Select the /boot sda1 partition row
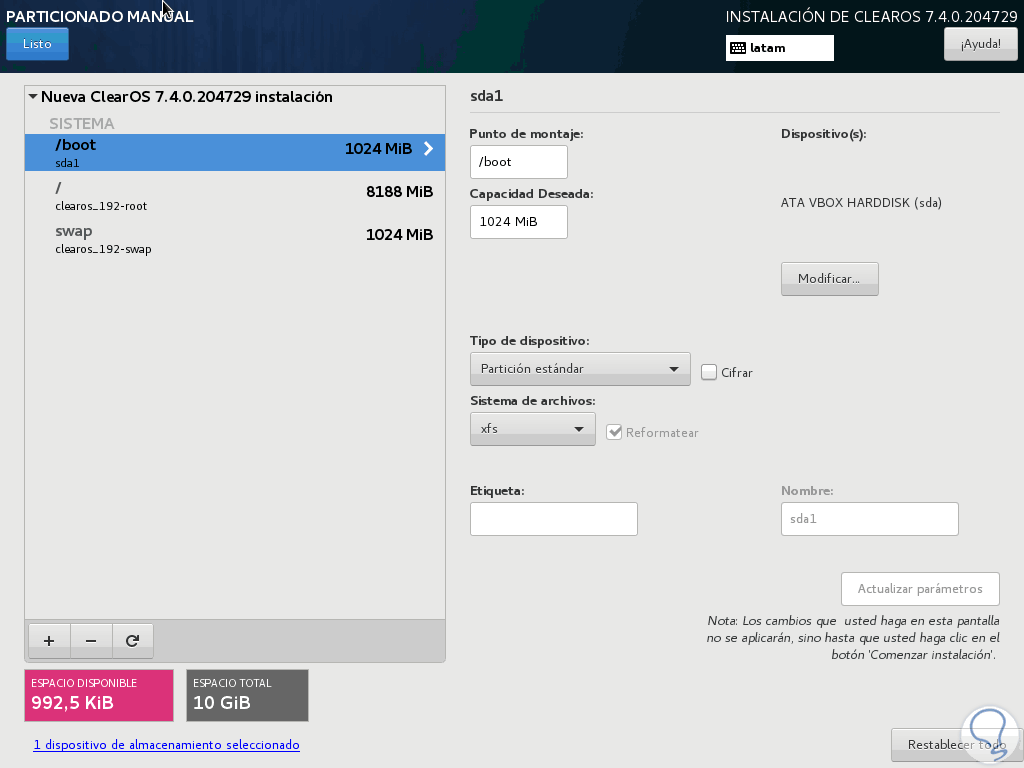This screenshot has width=1024, height=768. [x=235, y=153]
